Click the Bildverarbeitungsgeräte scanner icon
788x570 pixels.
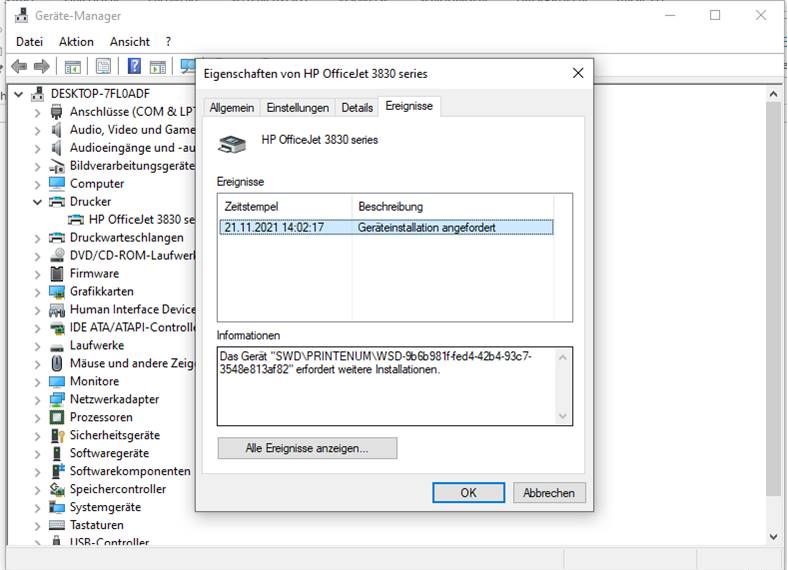click(x=57, y=166)
